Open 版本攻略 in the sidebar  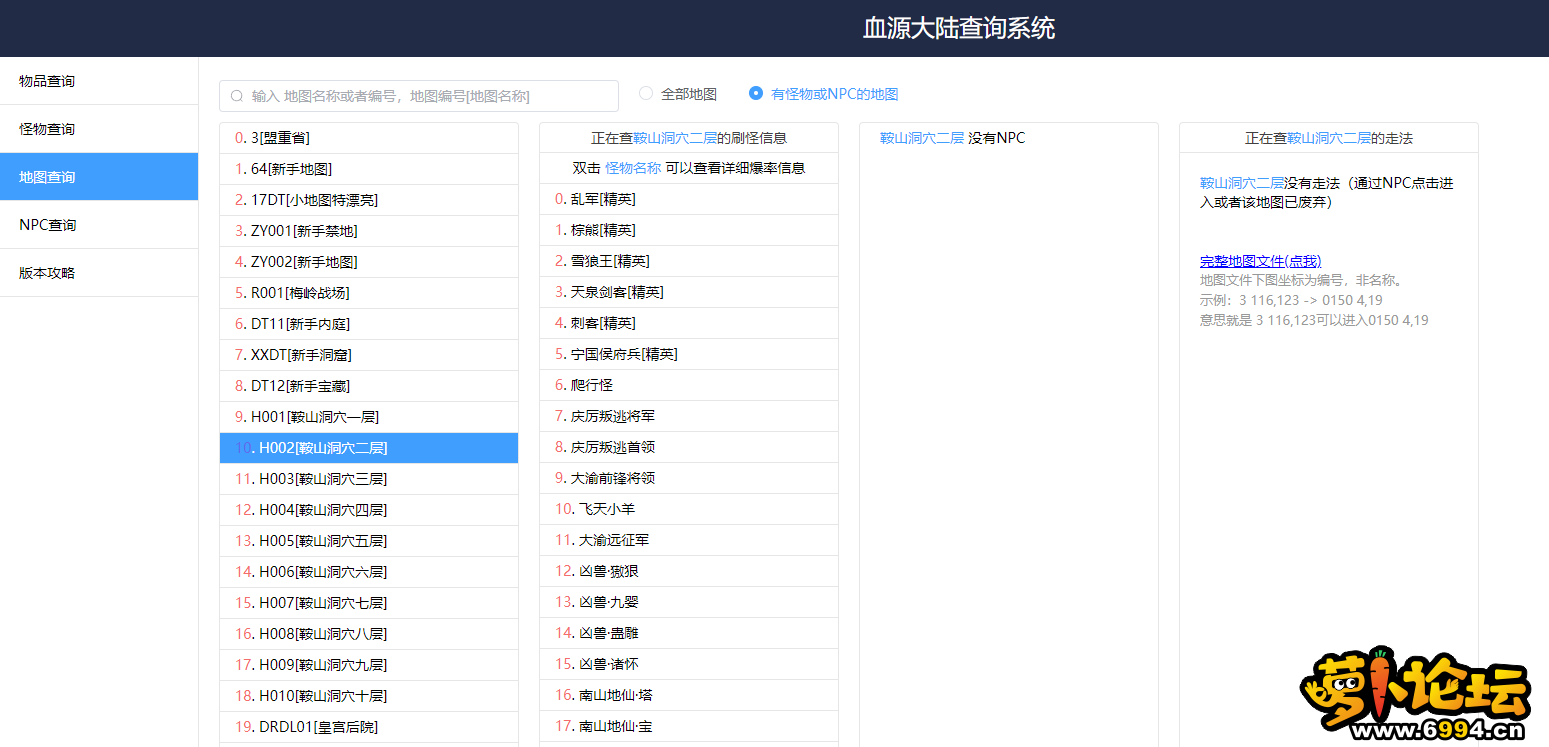click(x=99, y=273)
